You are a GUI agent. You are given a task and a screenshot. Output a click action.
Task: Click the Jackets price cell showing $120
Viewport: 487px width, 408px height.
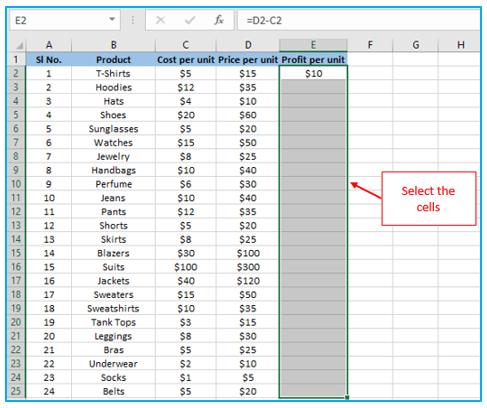point(248,281)
